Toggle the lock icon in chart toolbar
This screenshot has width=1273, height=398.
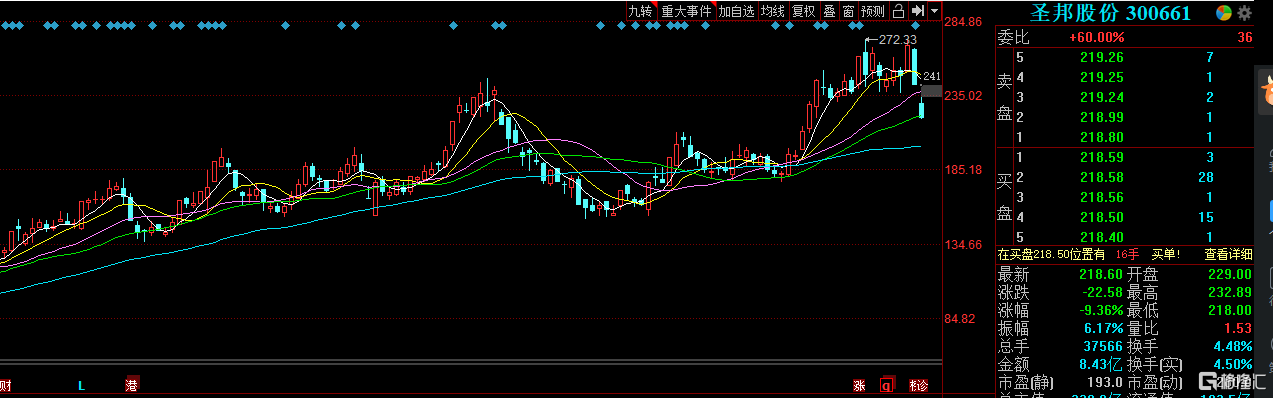(898, 11)
